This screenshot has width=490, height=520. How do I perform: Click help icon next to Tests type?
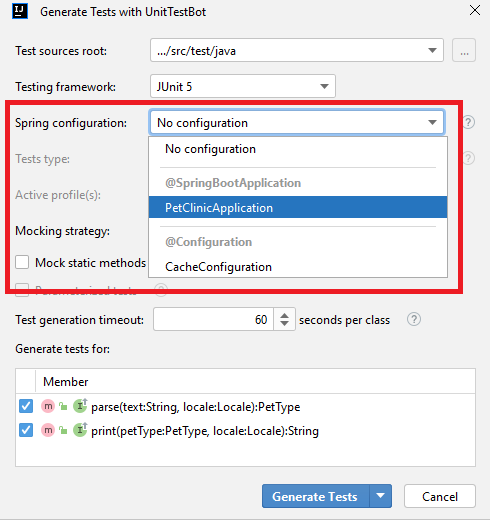(x=468, y=158)
